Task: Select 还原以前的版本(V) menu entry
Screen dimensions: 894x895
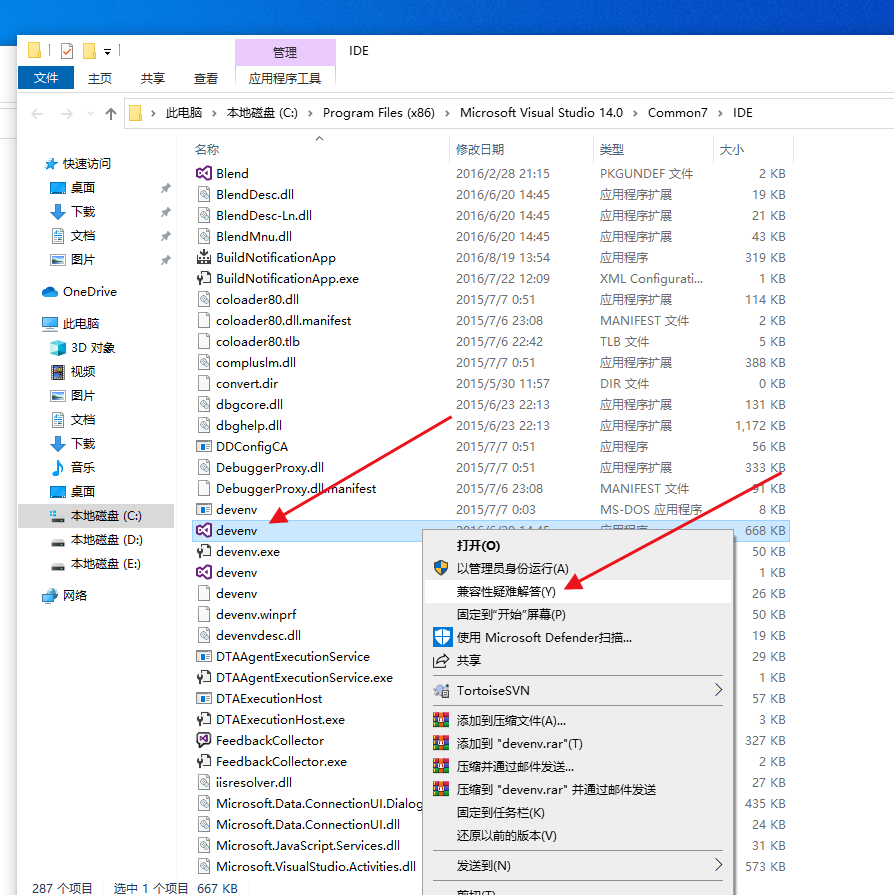Action: click(578, 836)
